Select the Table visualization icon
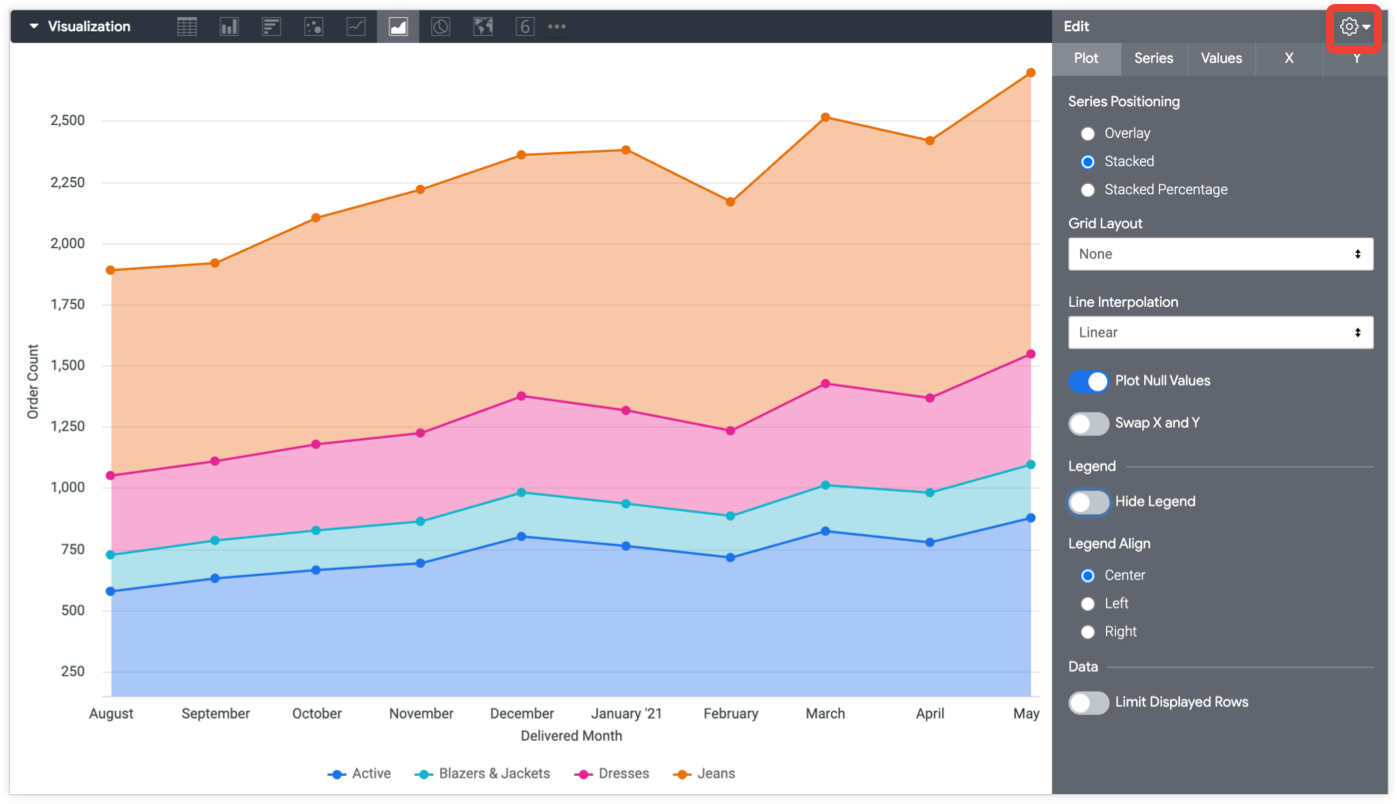The height and width of the screenshot is (804, 1398). coord(187,27)
